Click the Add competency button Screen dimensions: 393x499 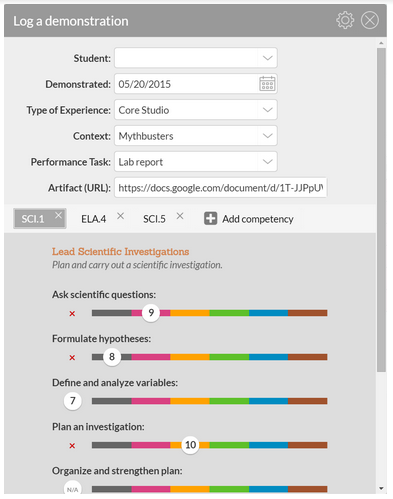(x=249, y=219)
